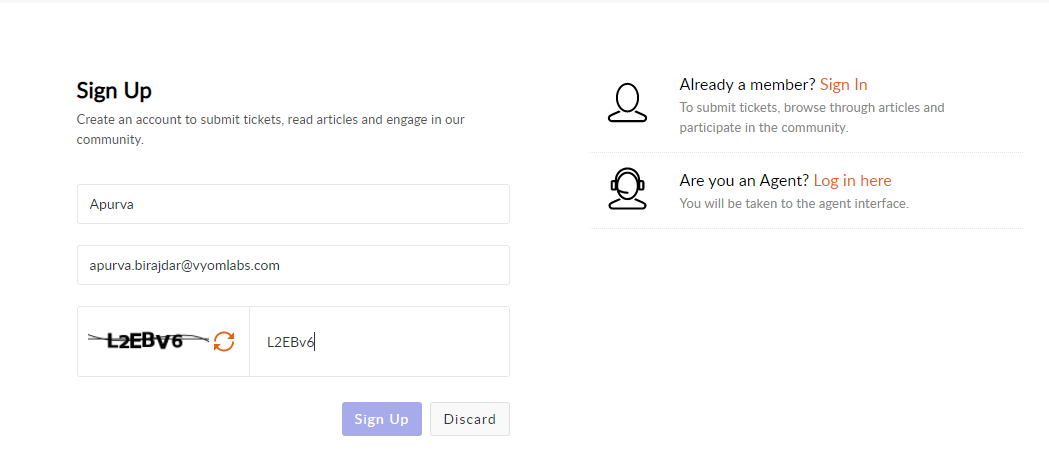1049x458 pixels.
Task: Focus the name field containing Apurva
Action: [x=293, y=204]
